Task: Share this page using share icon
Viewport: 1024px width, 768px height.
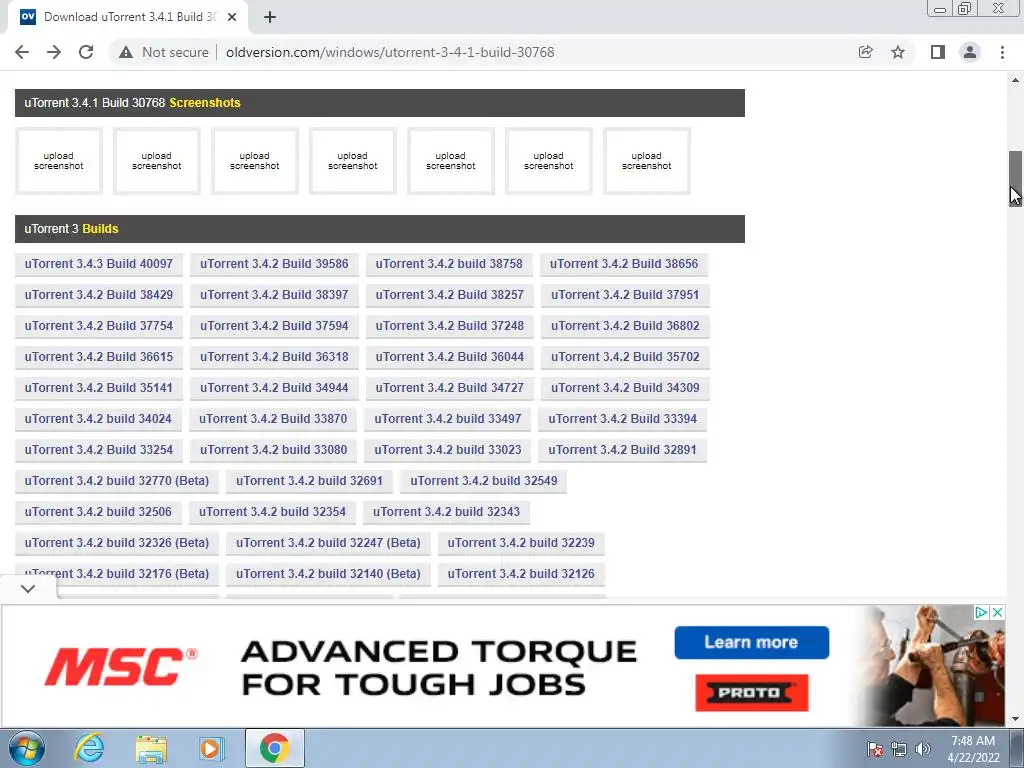Action: click(x=865, y=52)
